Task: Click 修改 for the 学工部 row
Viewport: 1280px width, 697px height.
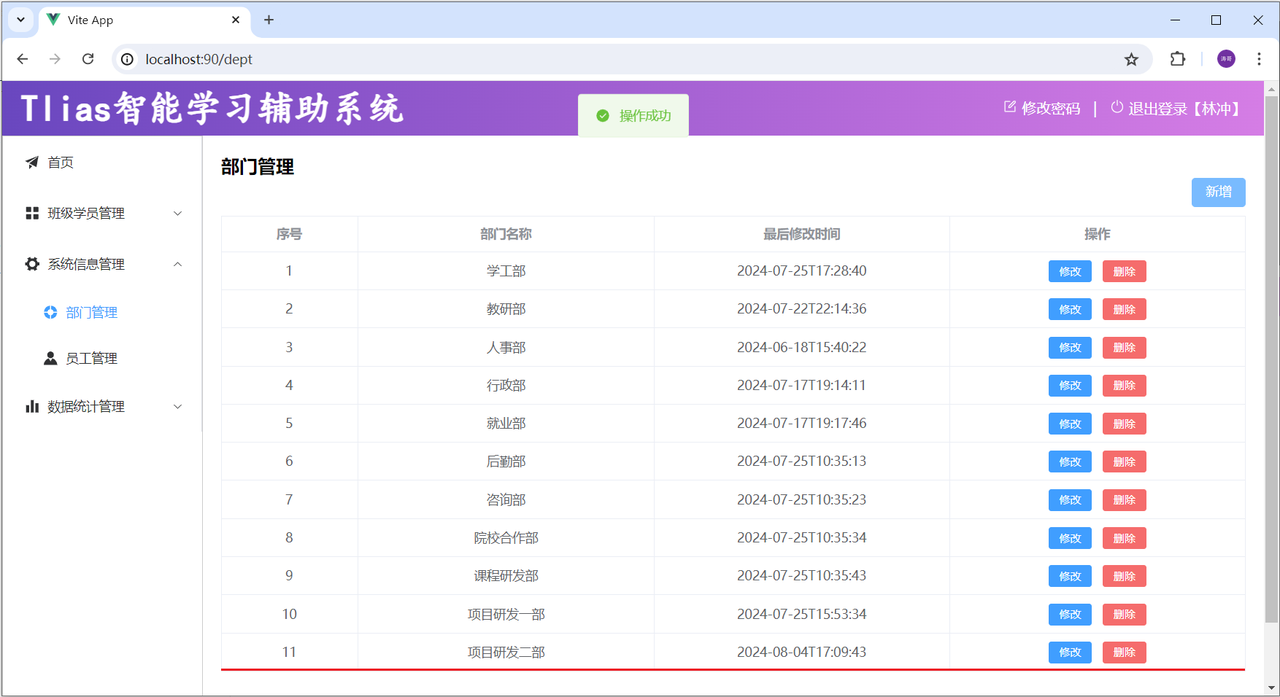Action: 1069,270
